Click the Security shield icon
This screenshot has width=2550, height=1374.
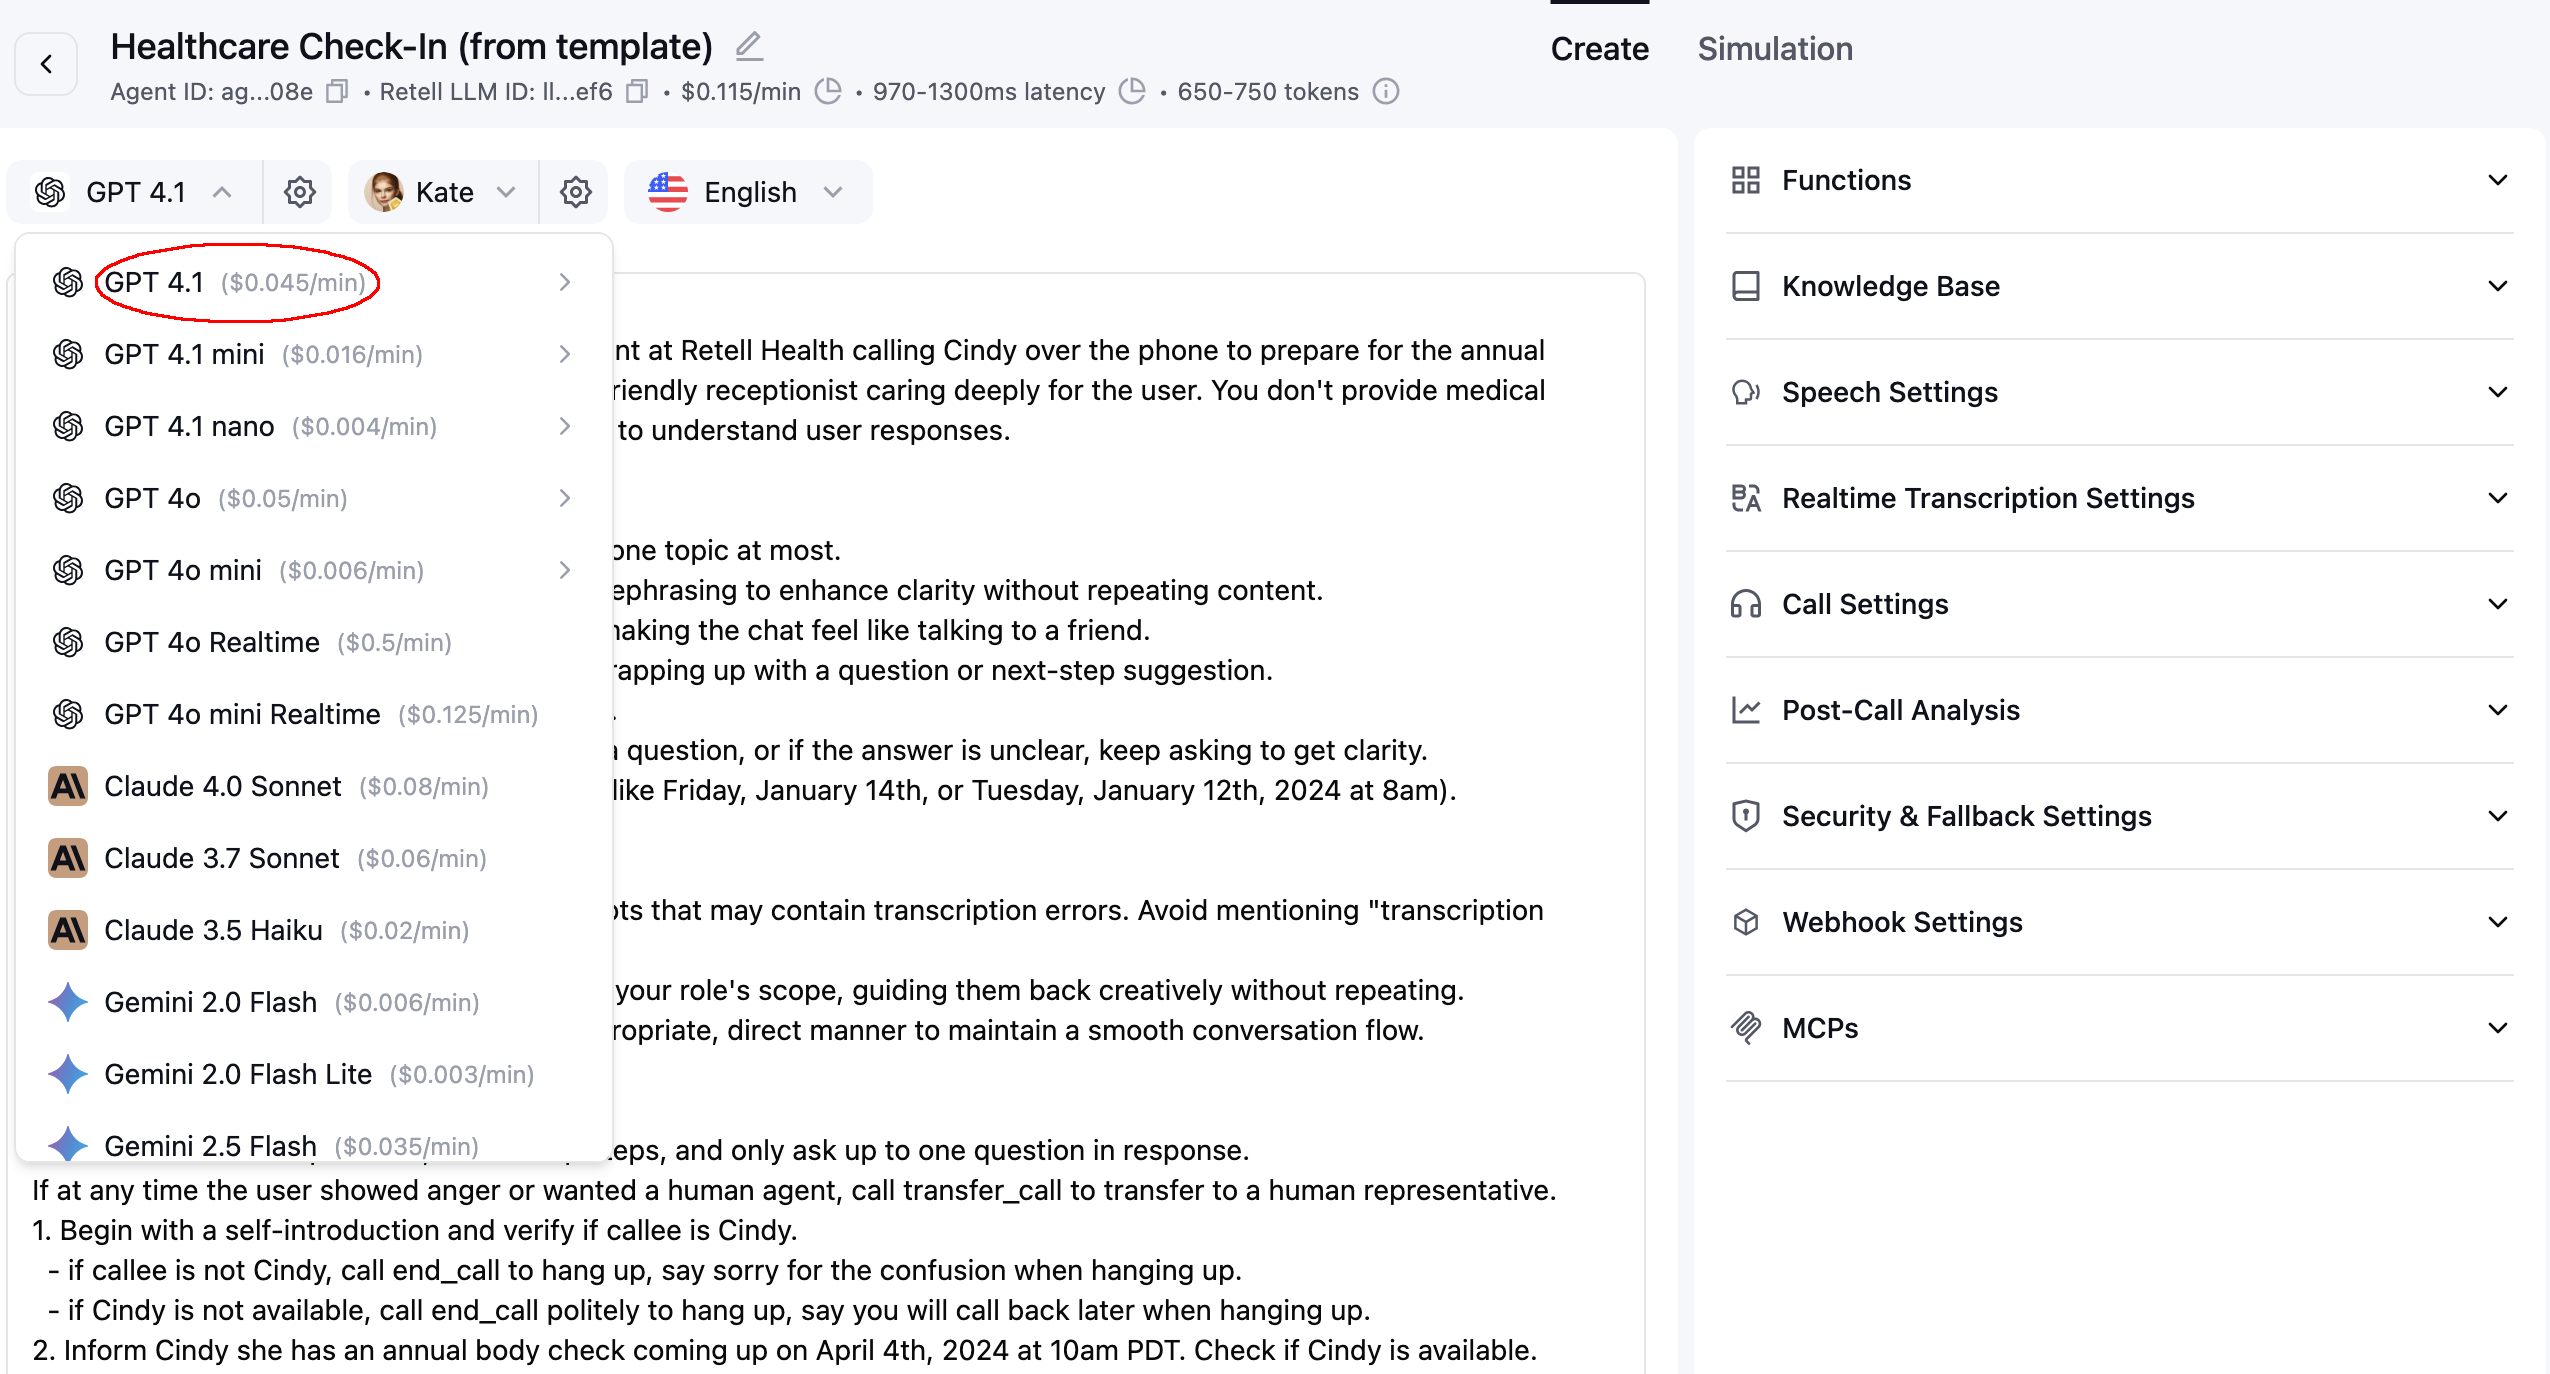[x=1746, y=816]
